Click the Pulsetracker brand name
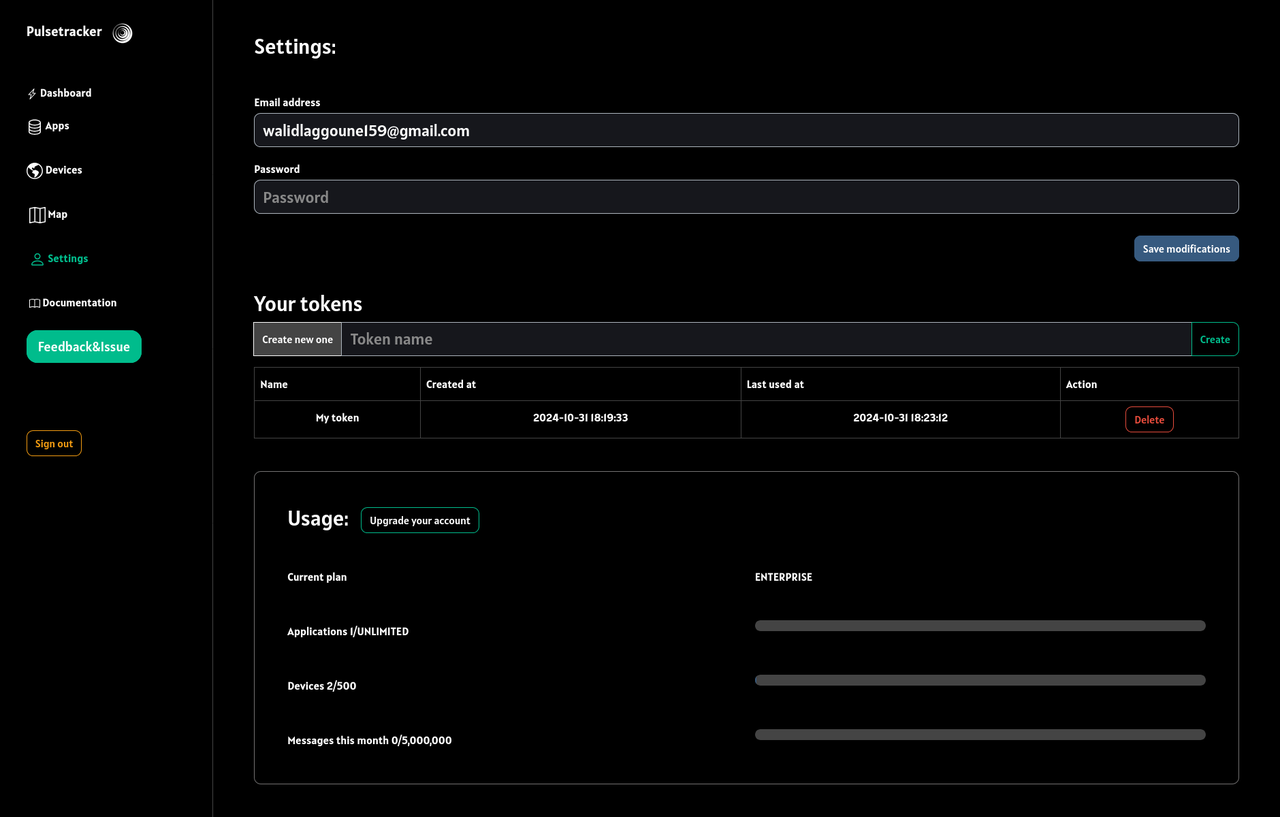 coord(64,31)
